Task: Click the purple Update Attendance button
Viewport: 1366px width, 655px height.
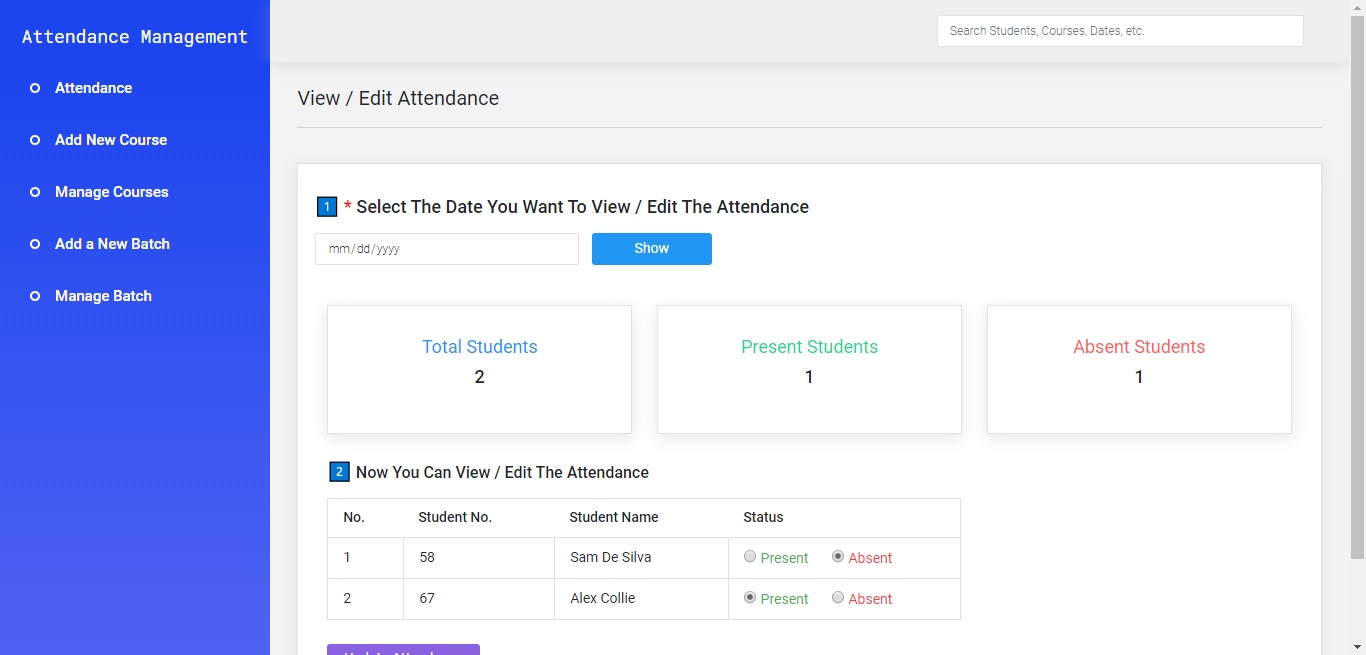Action: pyautogui.click(x=403, y=650)
